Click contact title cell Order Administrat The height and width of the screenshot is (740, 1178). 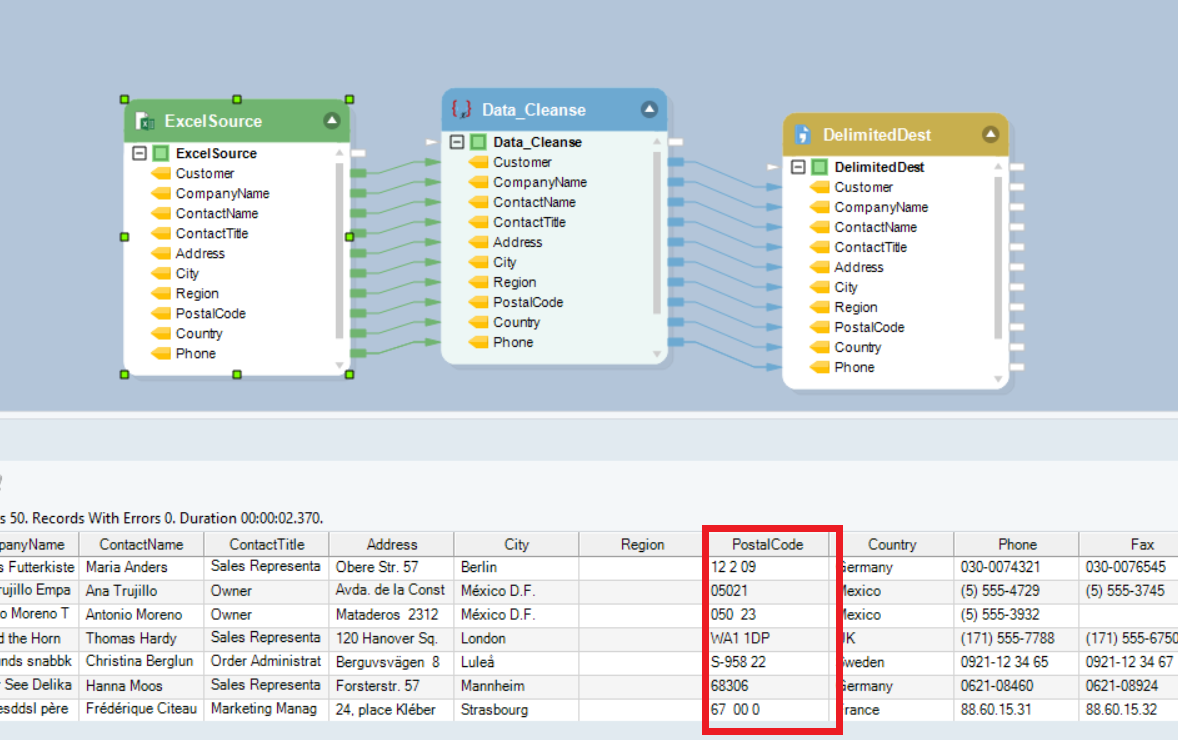tap(267, 662)
